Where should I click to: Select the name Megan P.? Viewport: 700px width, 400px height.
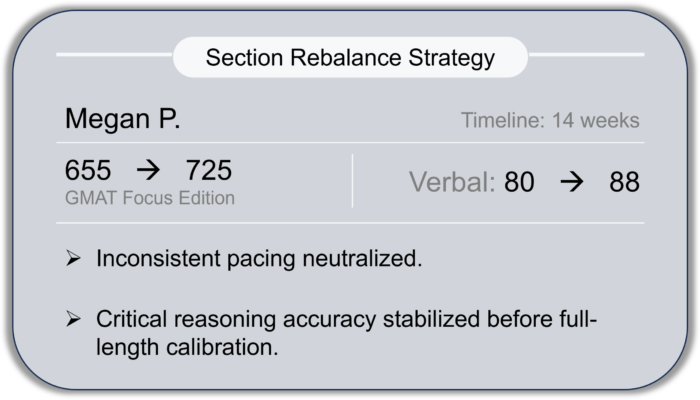pyautogui.click(x=122, y=119)
